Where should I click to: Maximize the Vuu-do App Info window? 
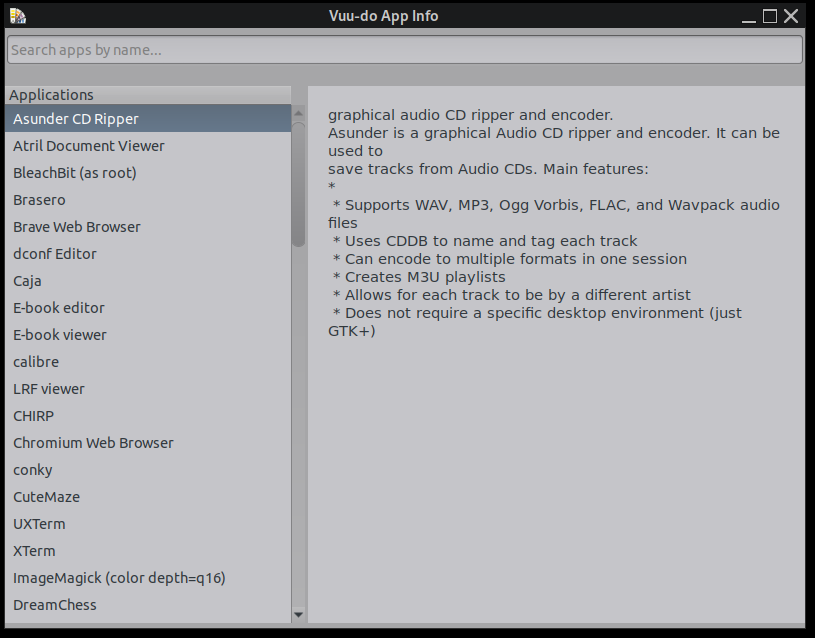770,17
